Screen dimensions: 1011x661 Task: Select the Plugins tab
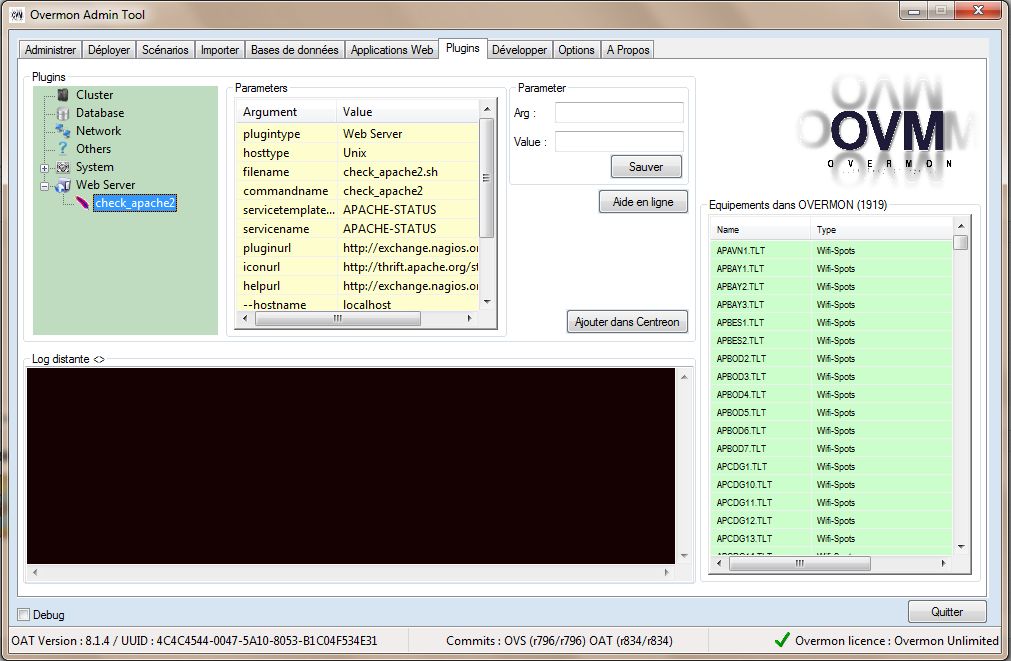(463, 48)
